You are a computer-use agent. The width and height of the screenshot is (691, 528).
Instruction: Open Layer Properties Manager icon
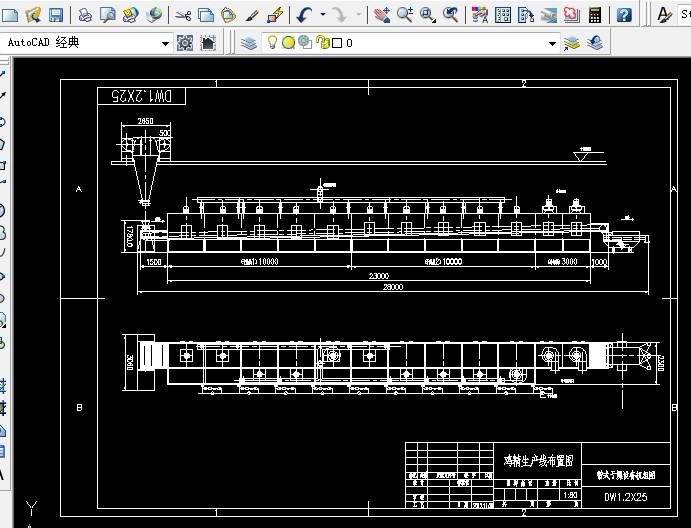click(249, 43)
